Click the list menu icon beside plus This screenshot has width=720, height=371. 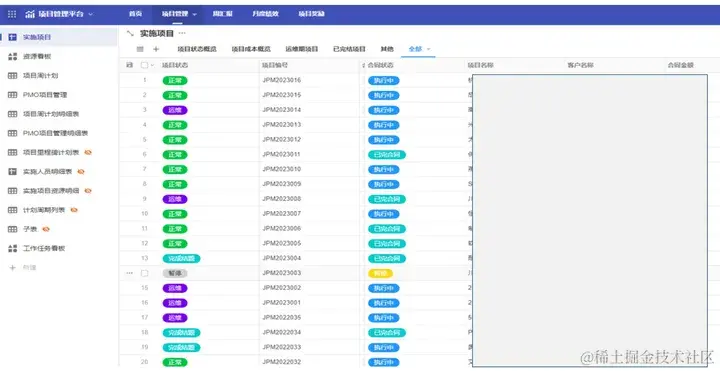click(140, 49)
